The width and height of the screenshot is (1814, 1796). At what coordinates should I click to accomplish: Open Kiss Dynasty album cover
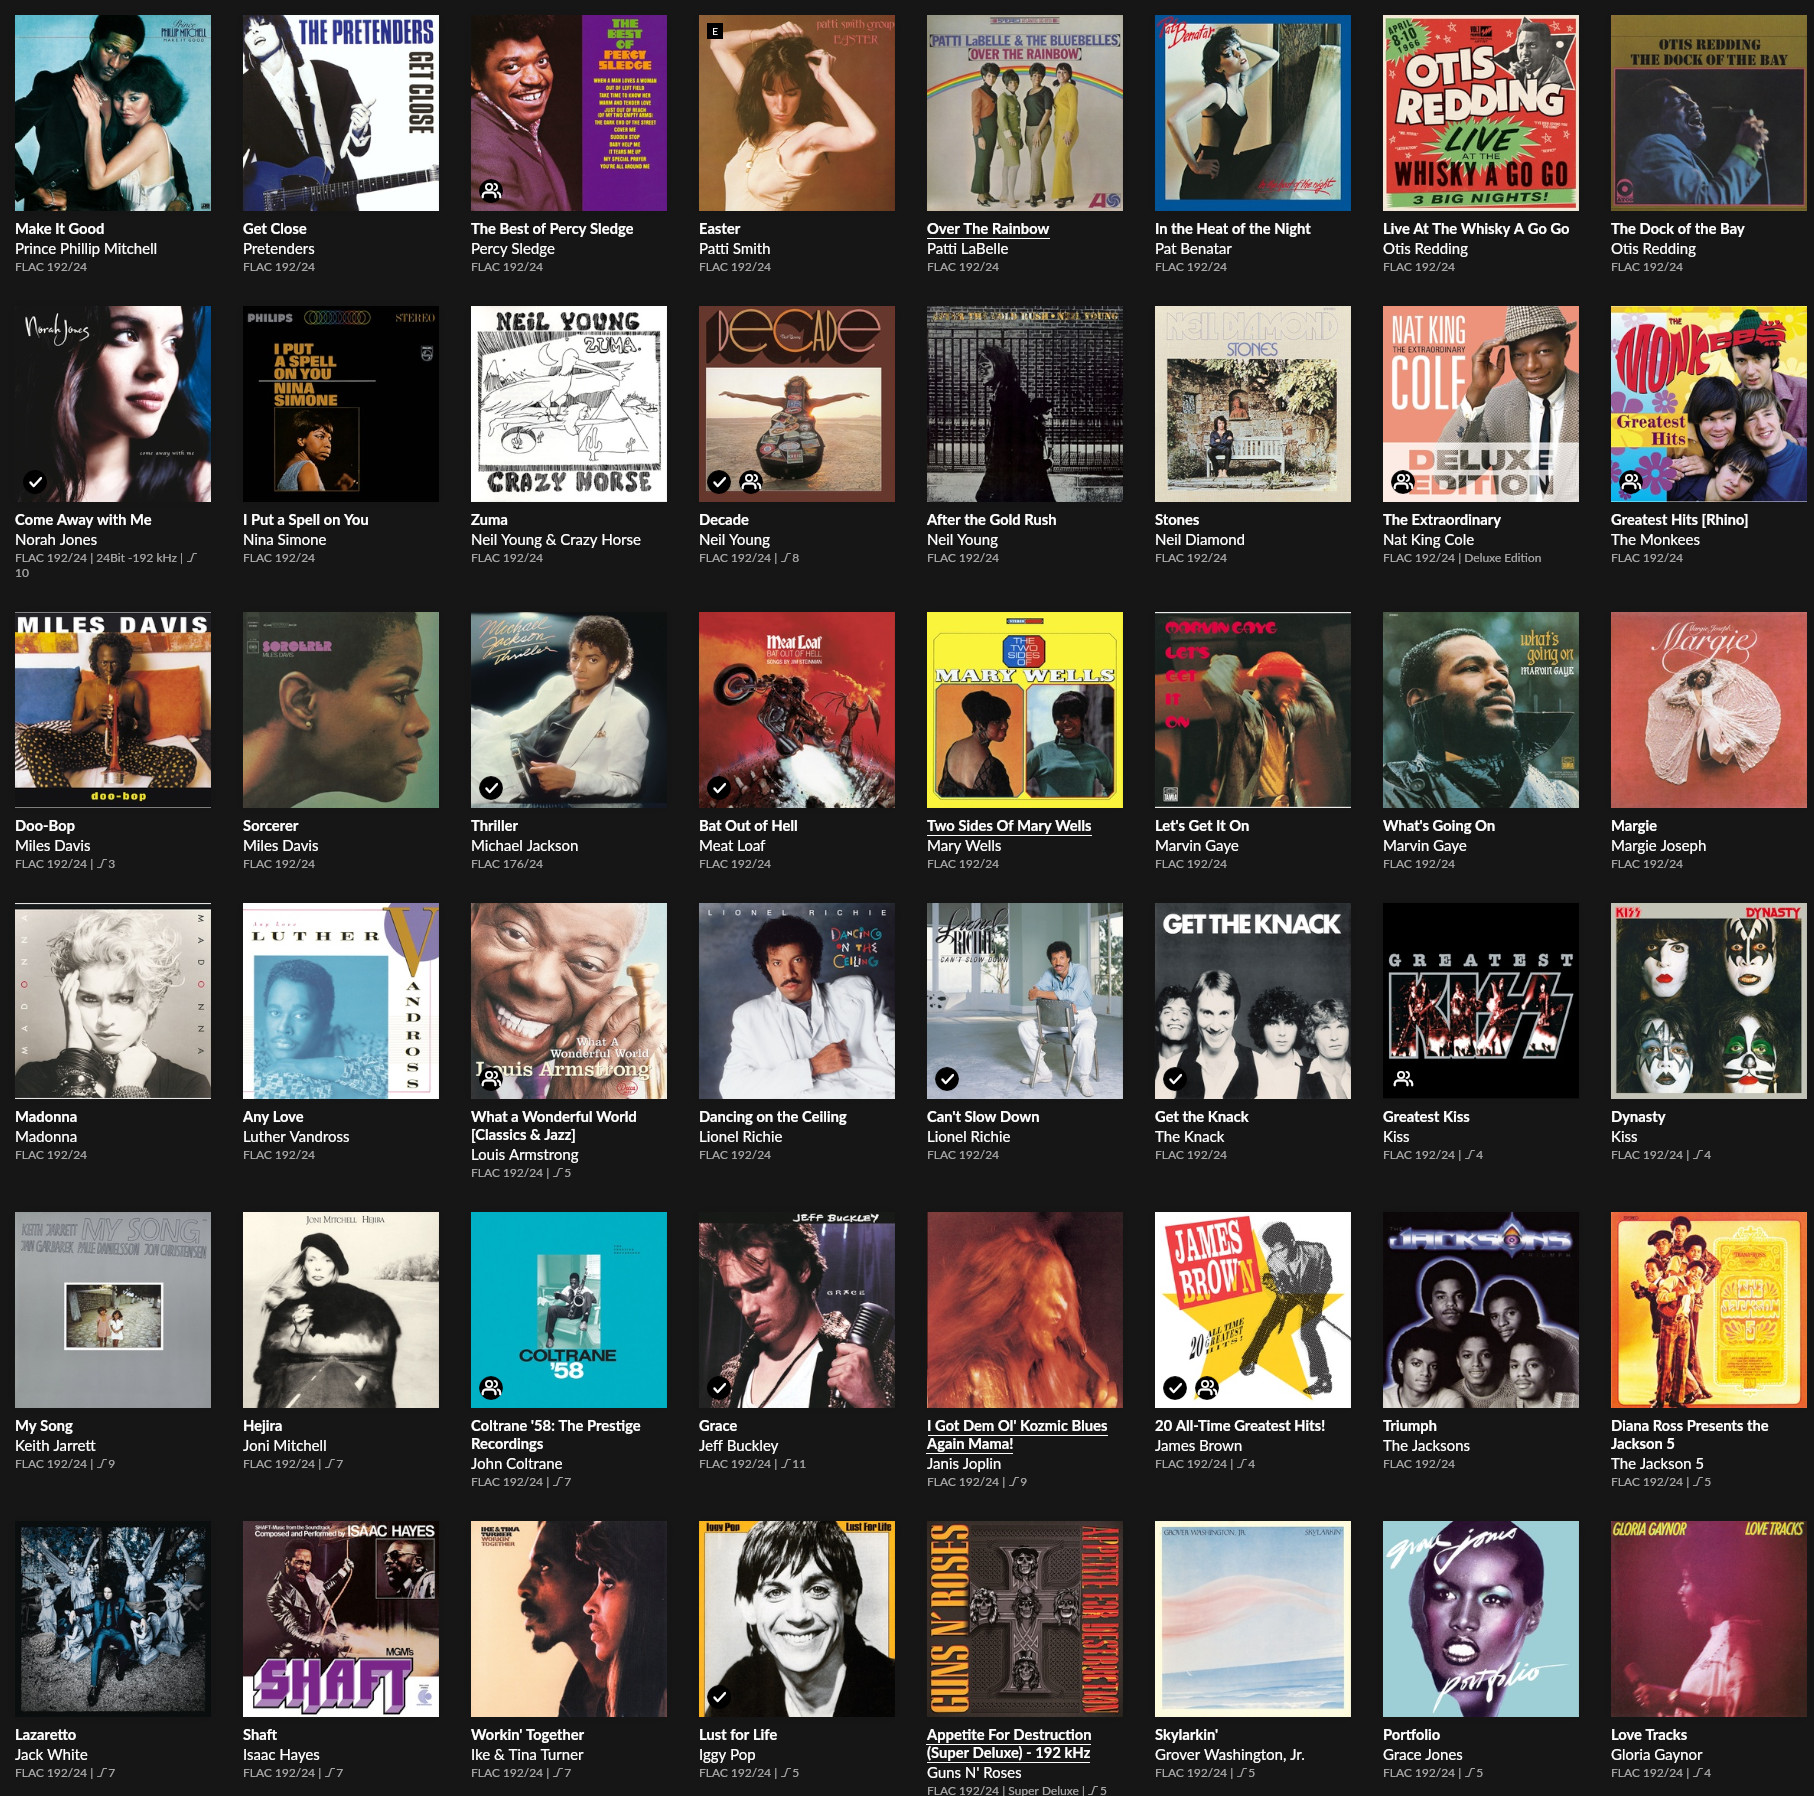click(1709, 1001)
